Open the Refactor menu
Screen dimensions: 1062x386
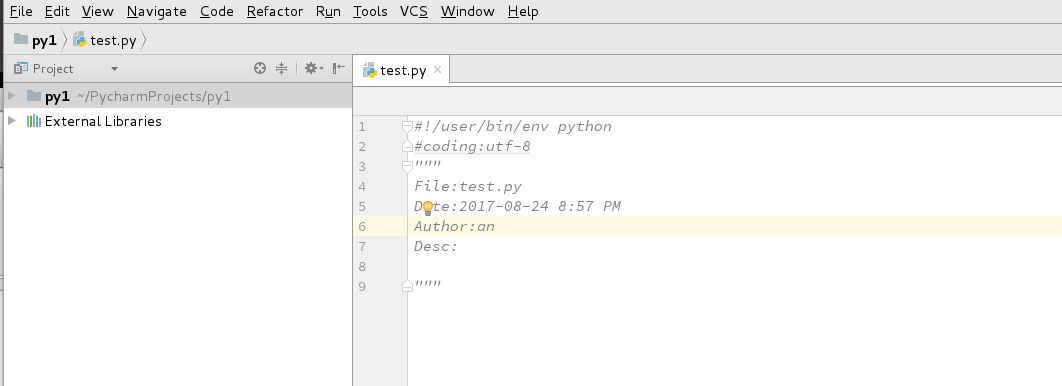(275, 12)
